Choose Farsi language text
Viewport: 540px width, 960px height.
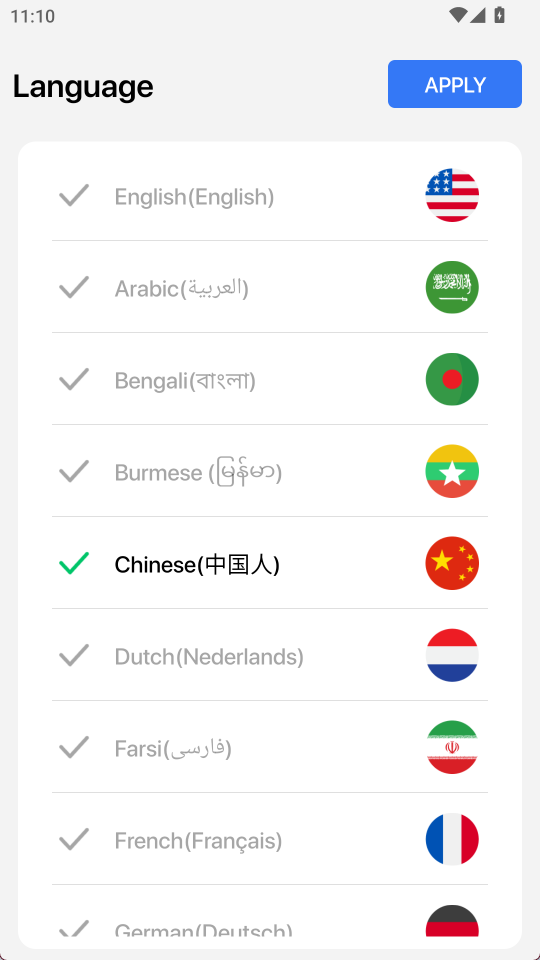(x=173, y=748)
